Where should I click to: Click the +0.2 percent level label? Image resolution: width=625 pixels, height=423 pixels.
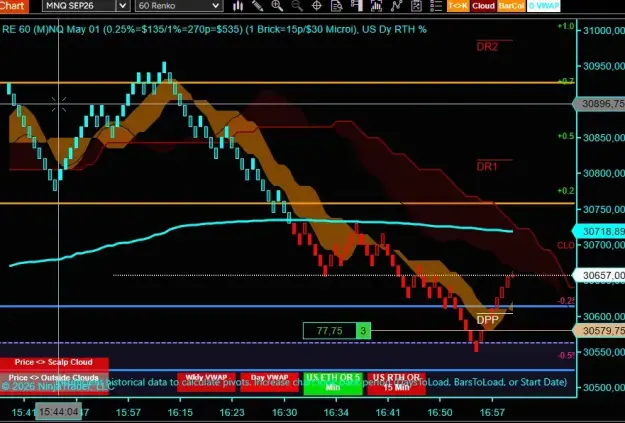[566, 191]
